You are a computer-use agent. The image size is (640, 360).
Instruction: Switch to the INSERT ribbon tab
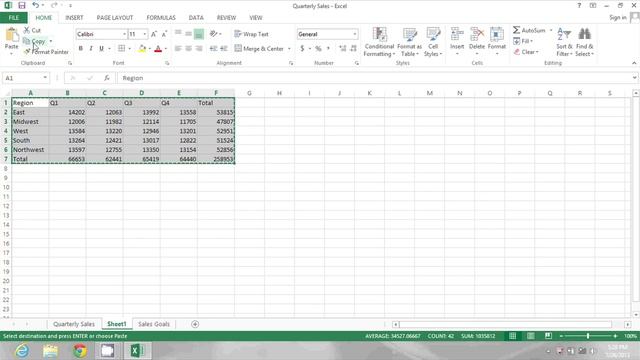(74, 18)
